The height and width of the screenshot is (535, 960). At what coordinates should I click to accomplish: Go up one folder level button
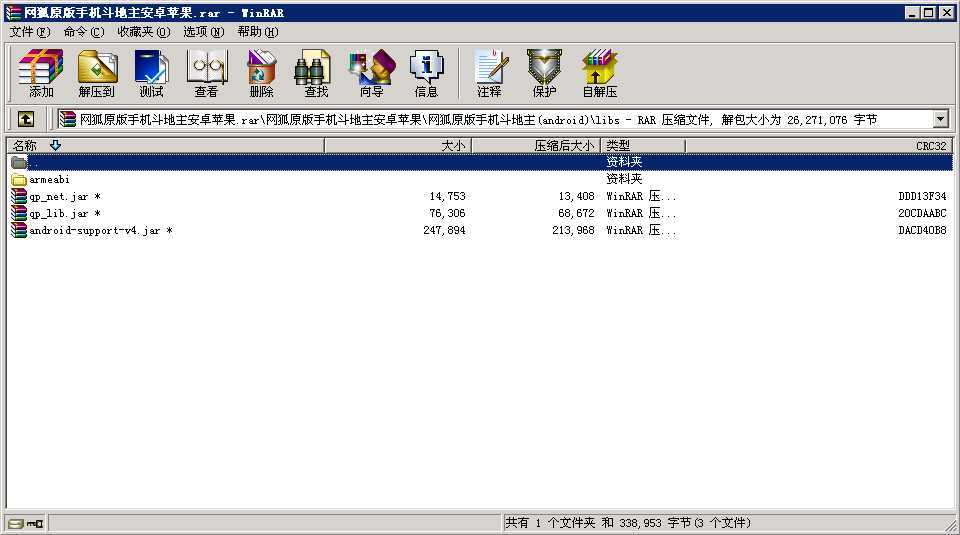[26, 119]
